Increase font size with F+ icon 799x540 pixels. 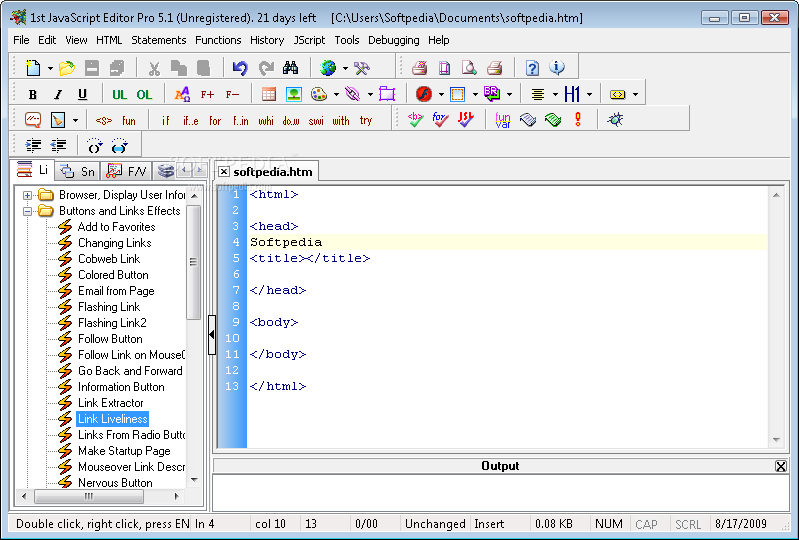[207, 94]
